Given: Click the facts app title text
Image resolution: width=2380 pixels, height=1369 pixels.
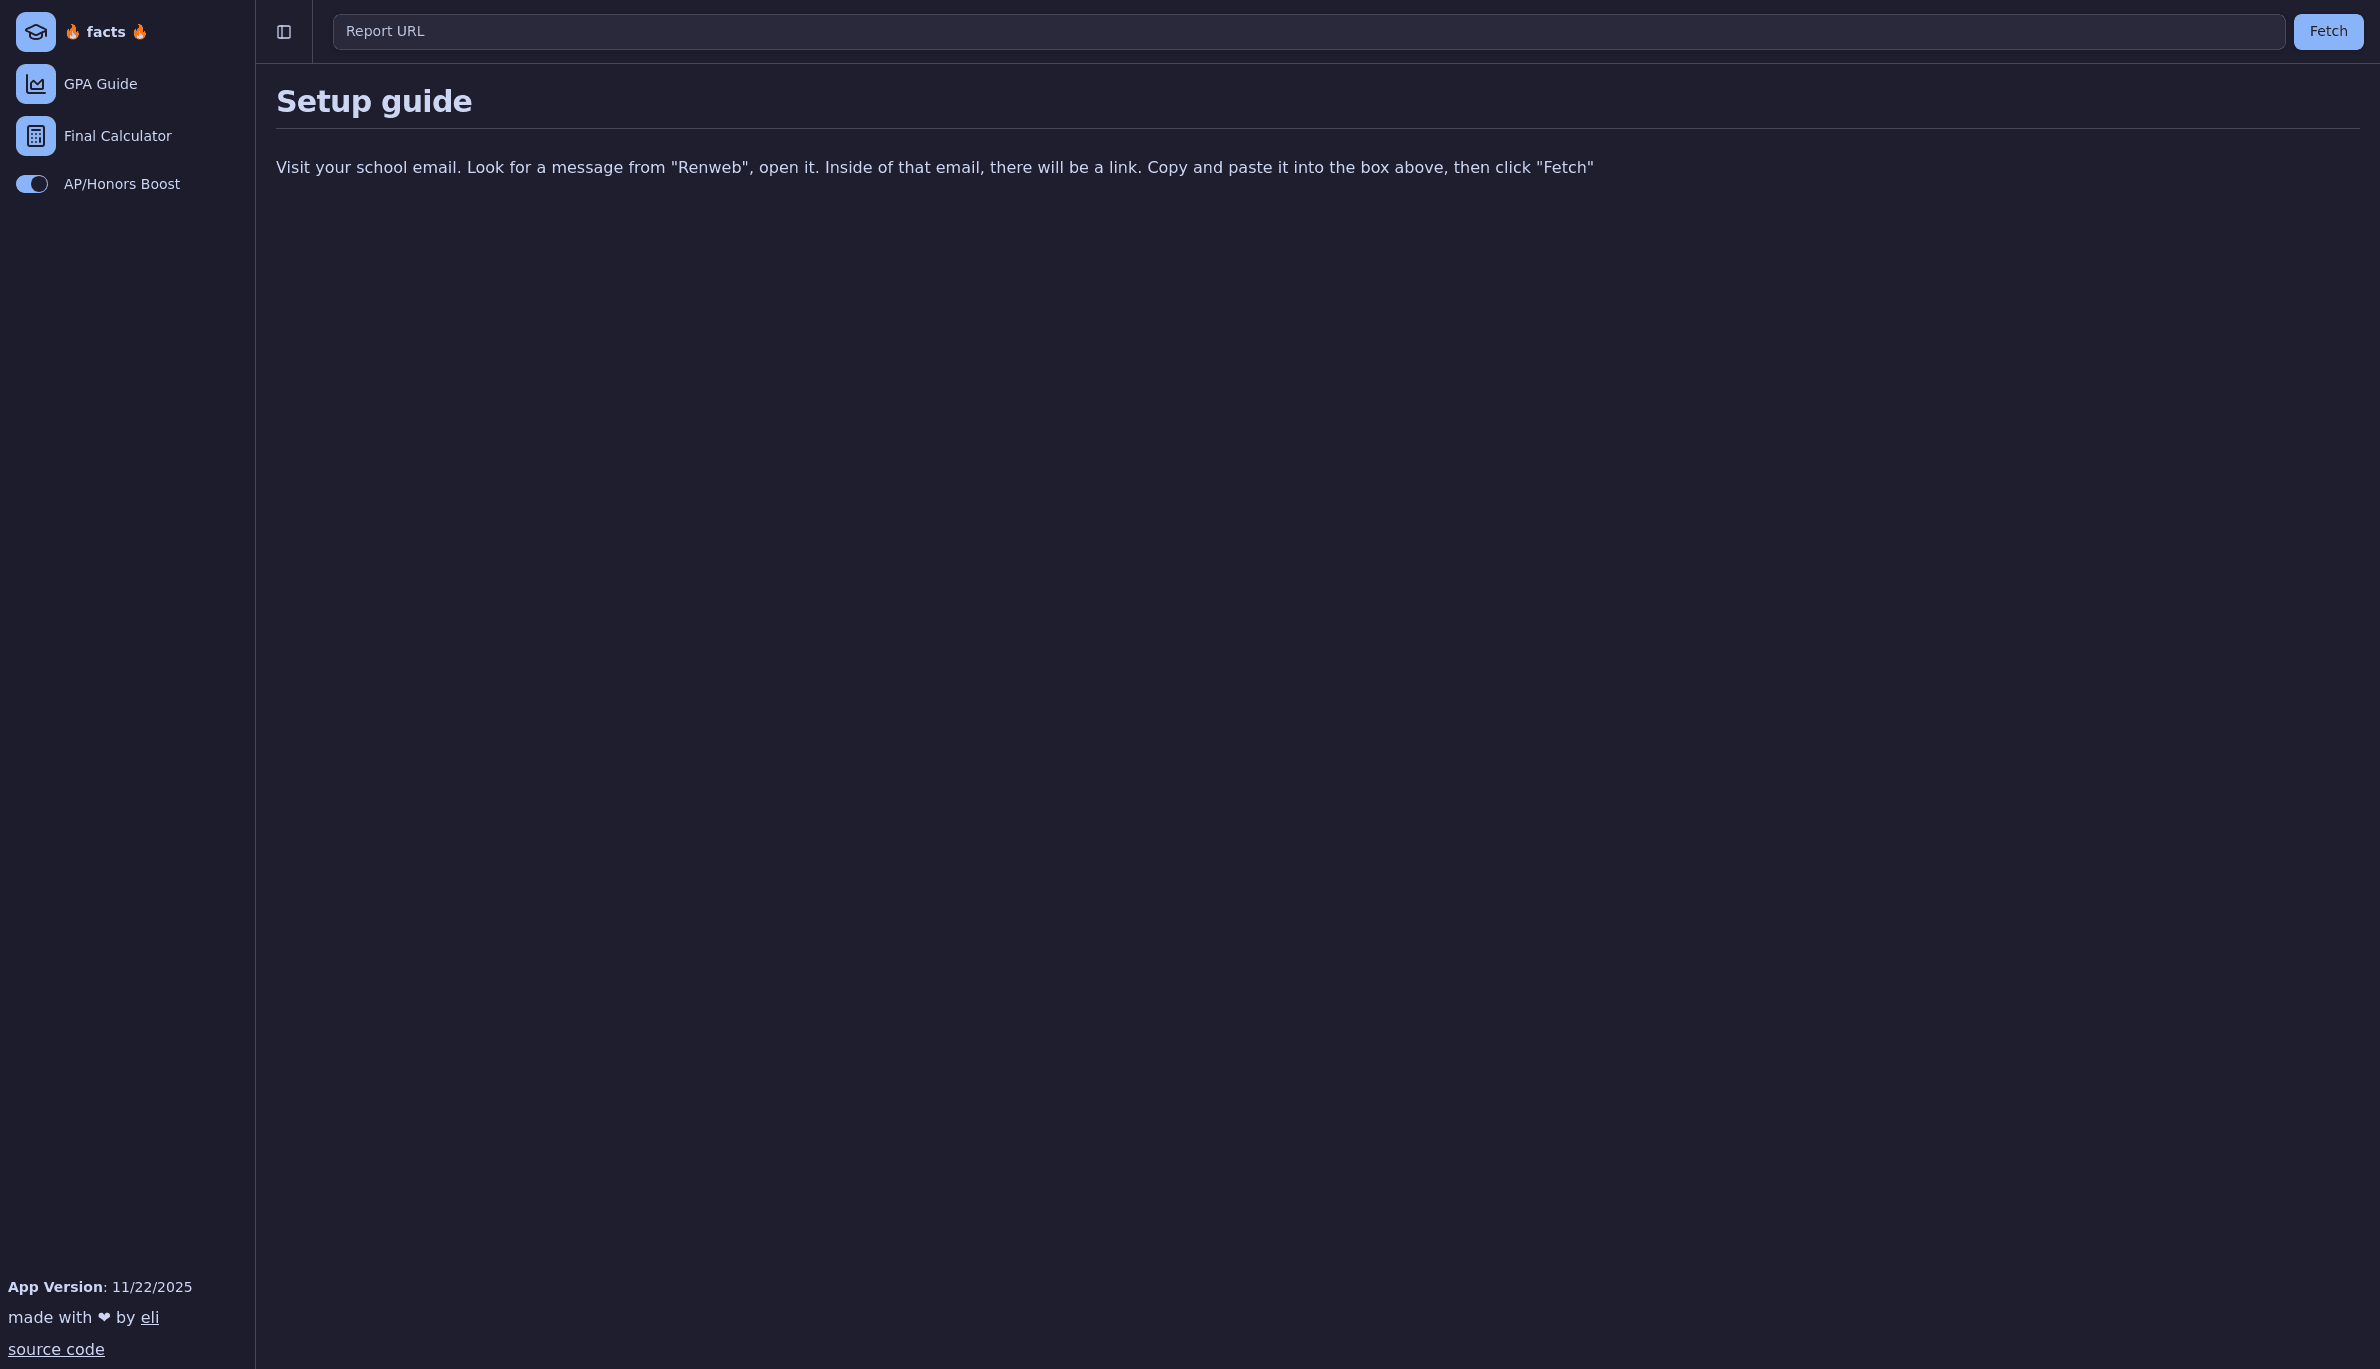Looking at the screenshot, I should (x=106, y=32).
